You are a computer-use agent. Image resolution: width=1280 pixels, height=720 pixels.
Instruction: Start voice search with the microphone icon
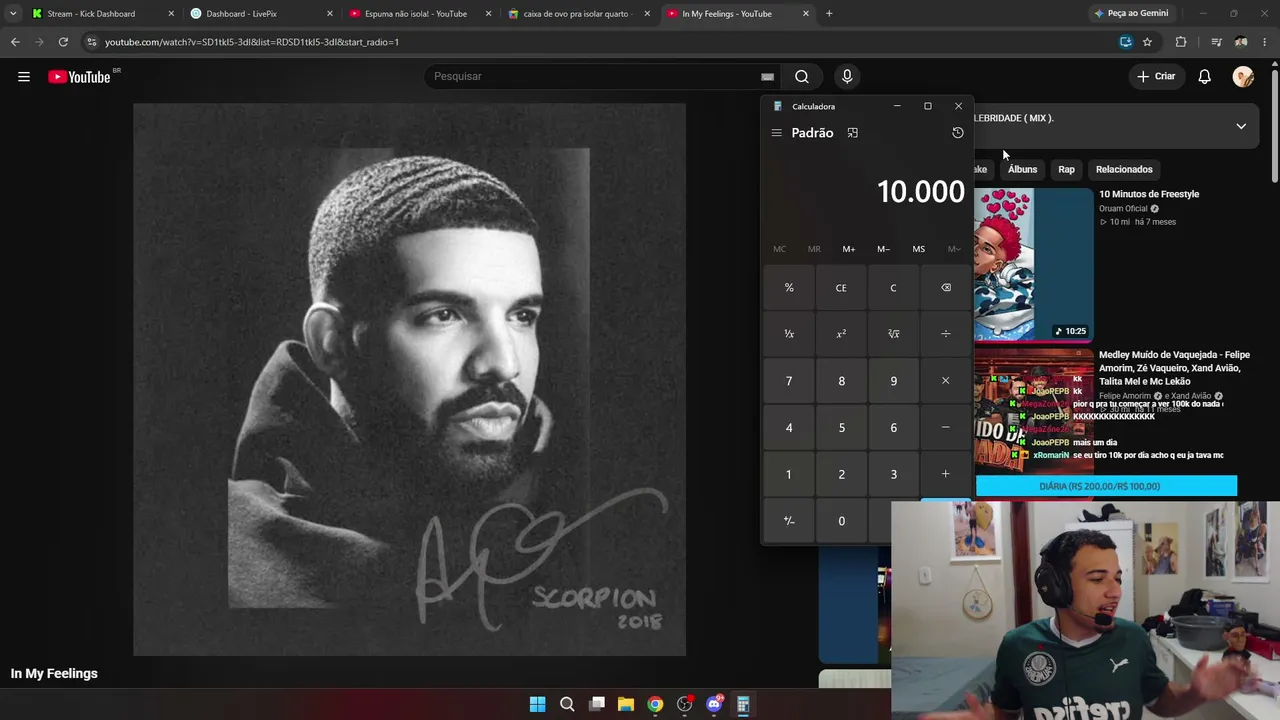click(x=847, y=76)
